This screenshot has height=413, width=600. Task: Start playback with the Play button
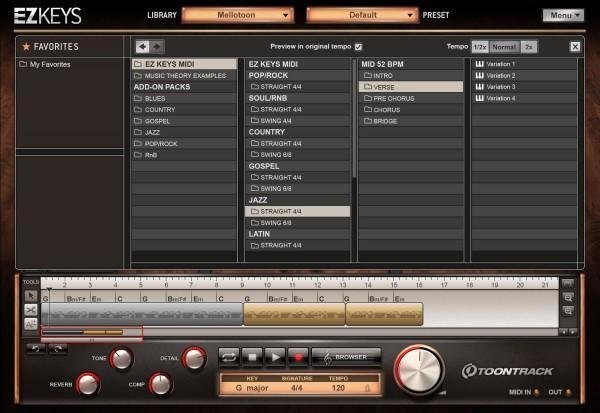(275, 355)
